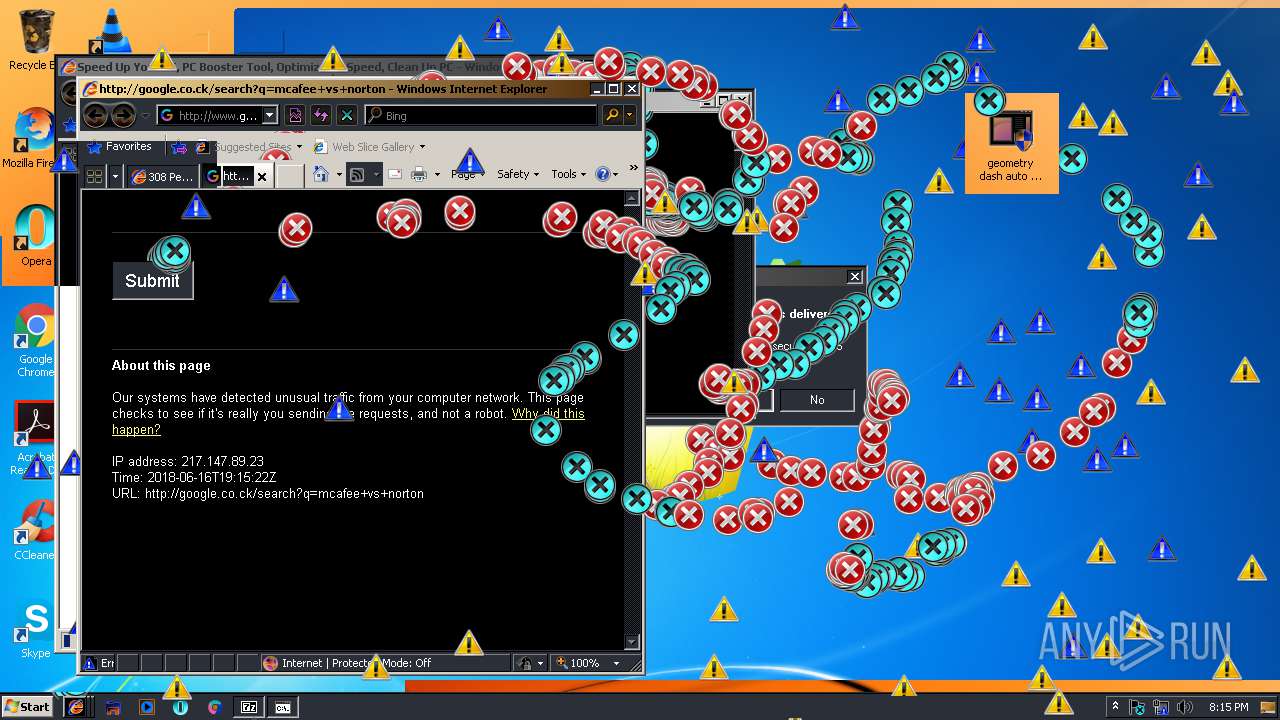This screenshot has height=720, width=1280.
Task: Click the Internet Explorer taskbar icon
Action: point(76,707)
